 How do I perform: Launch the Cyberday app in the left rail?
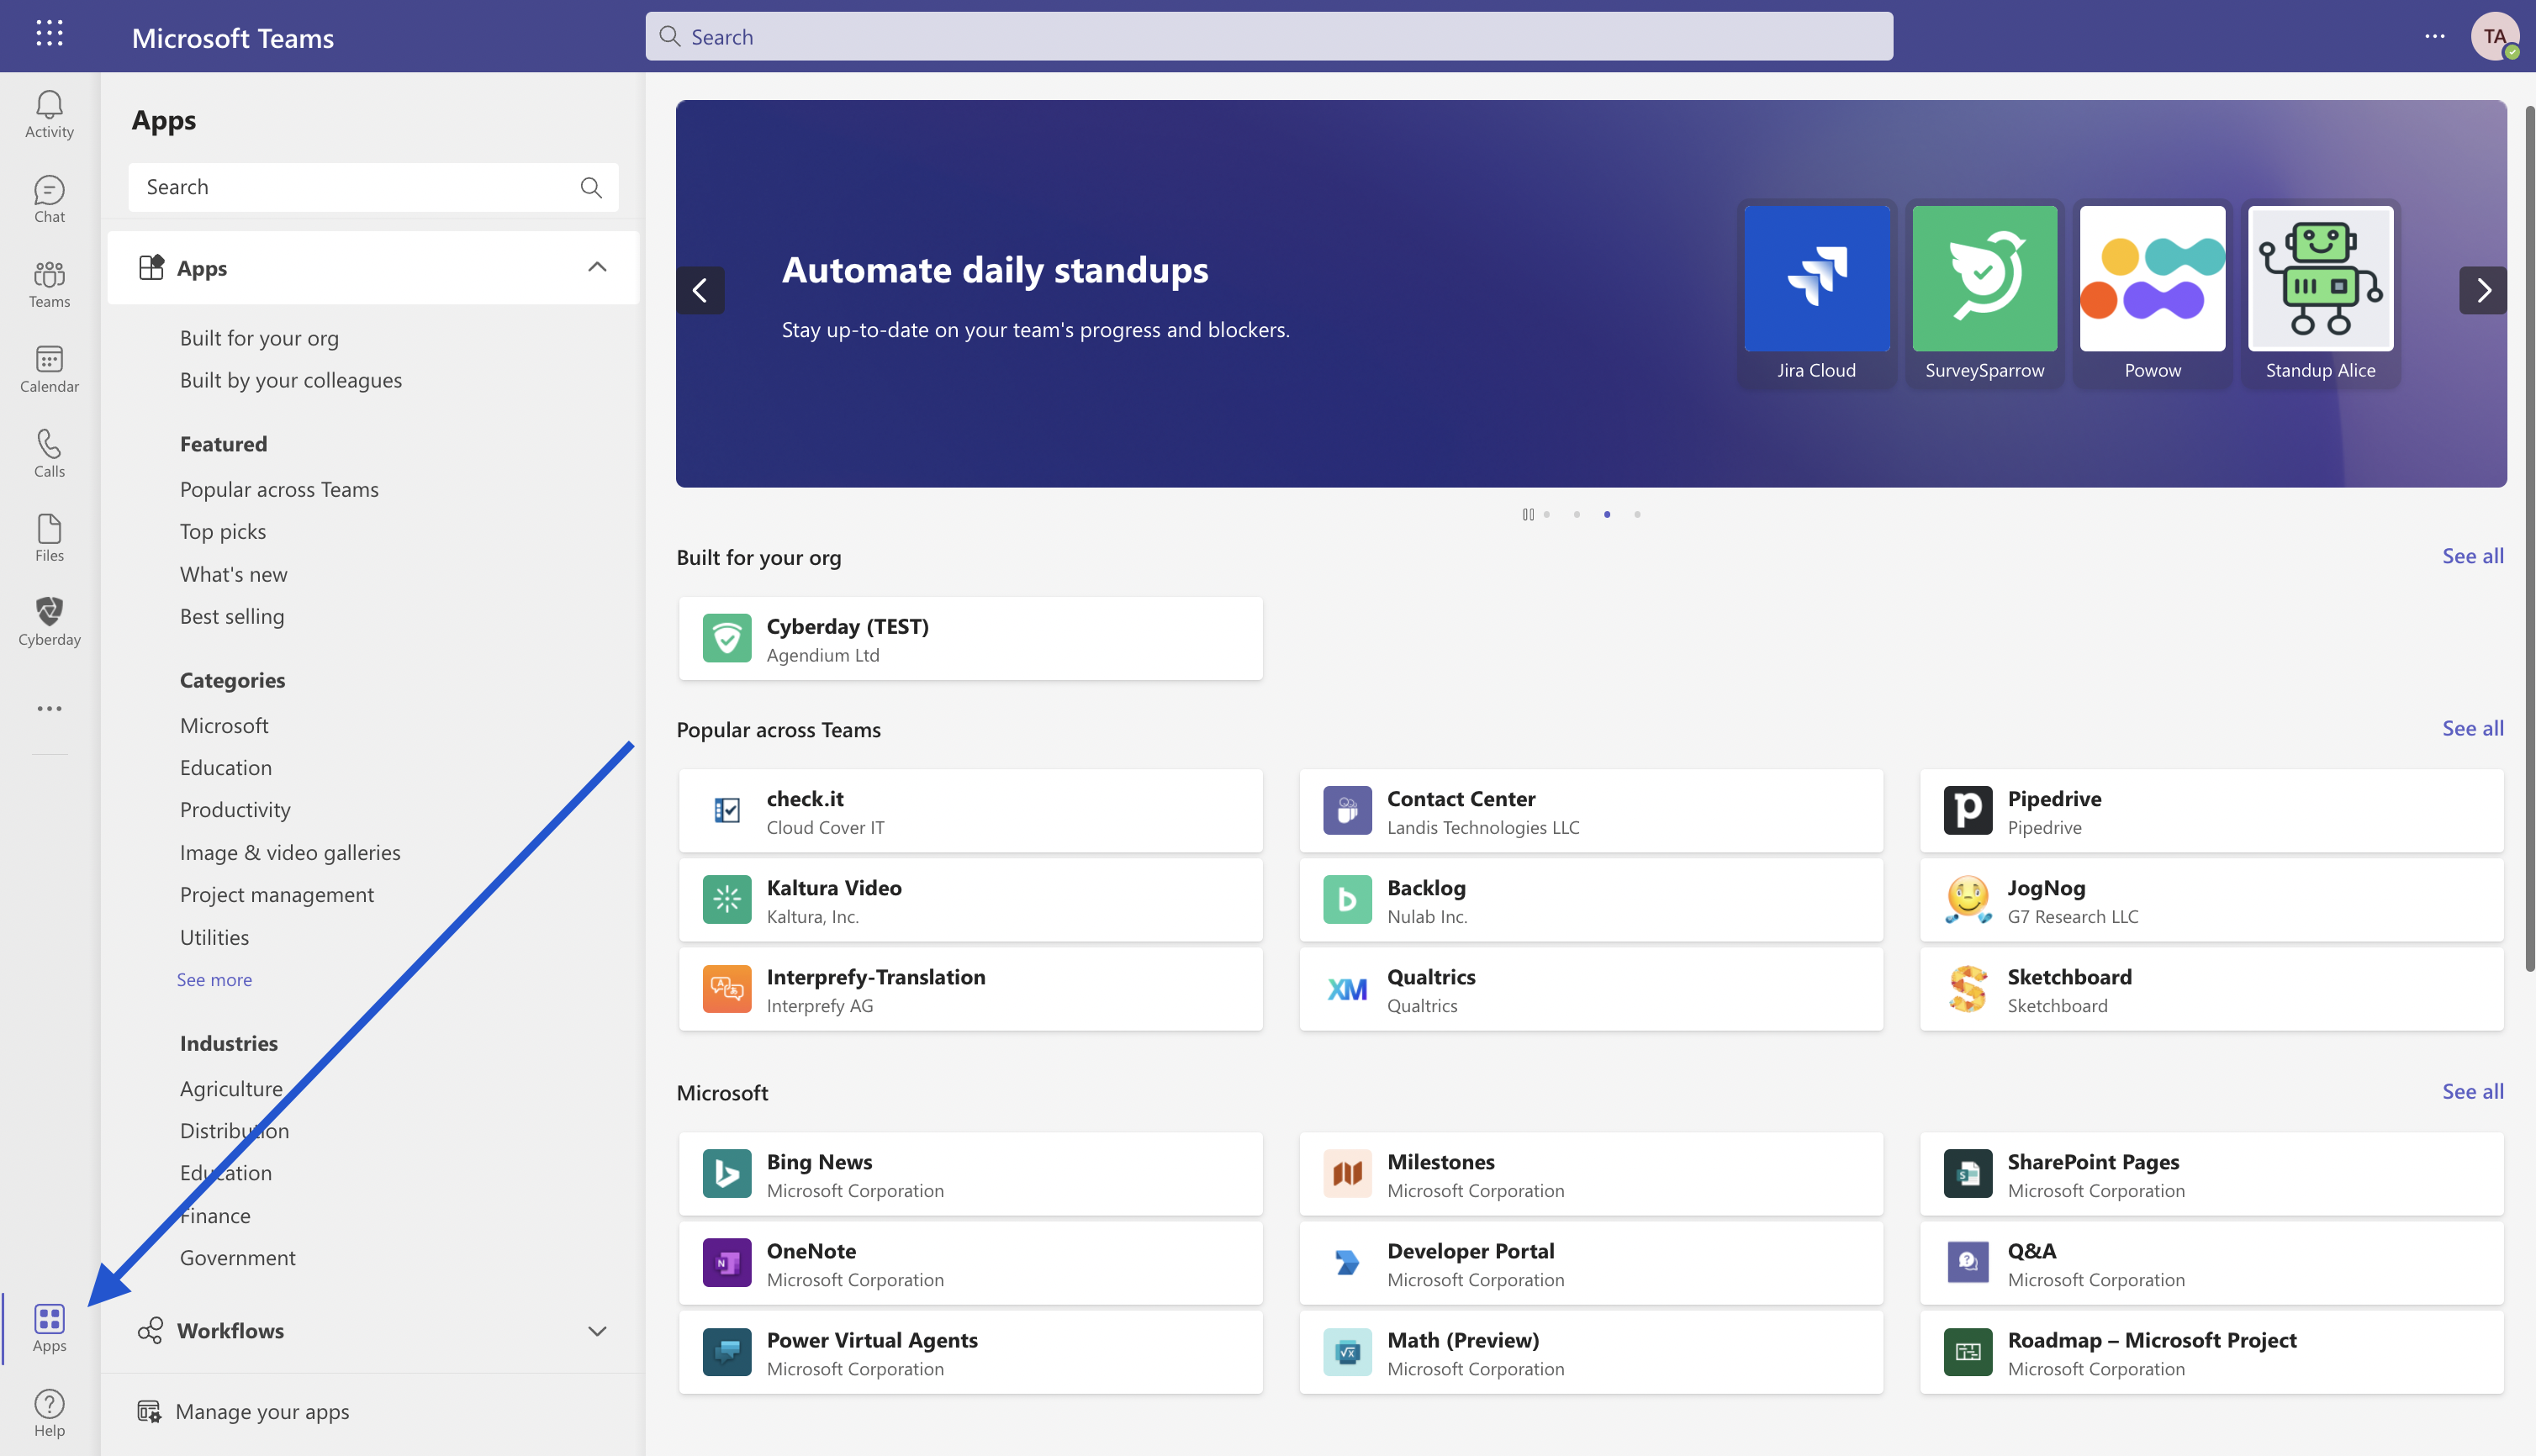[x=49, y=623]
